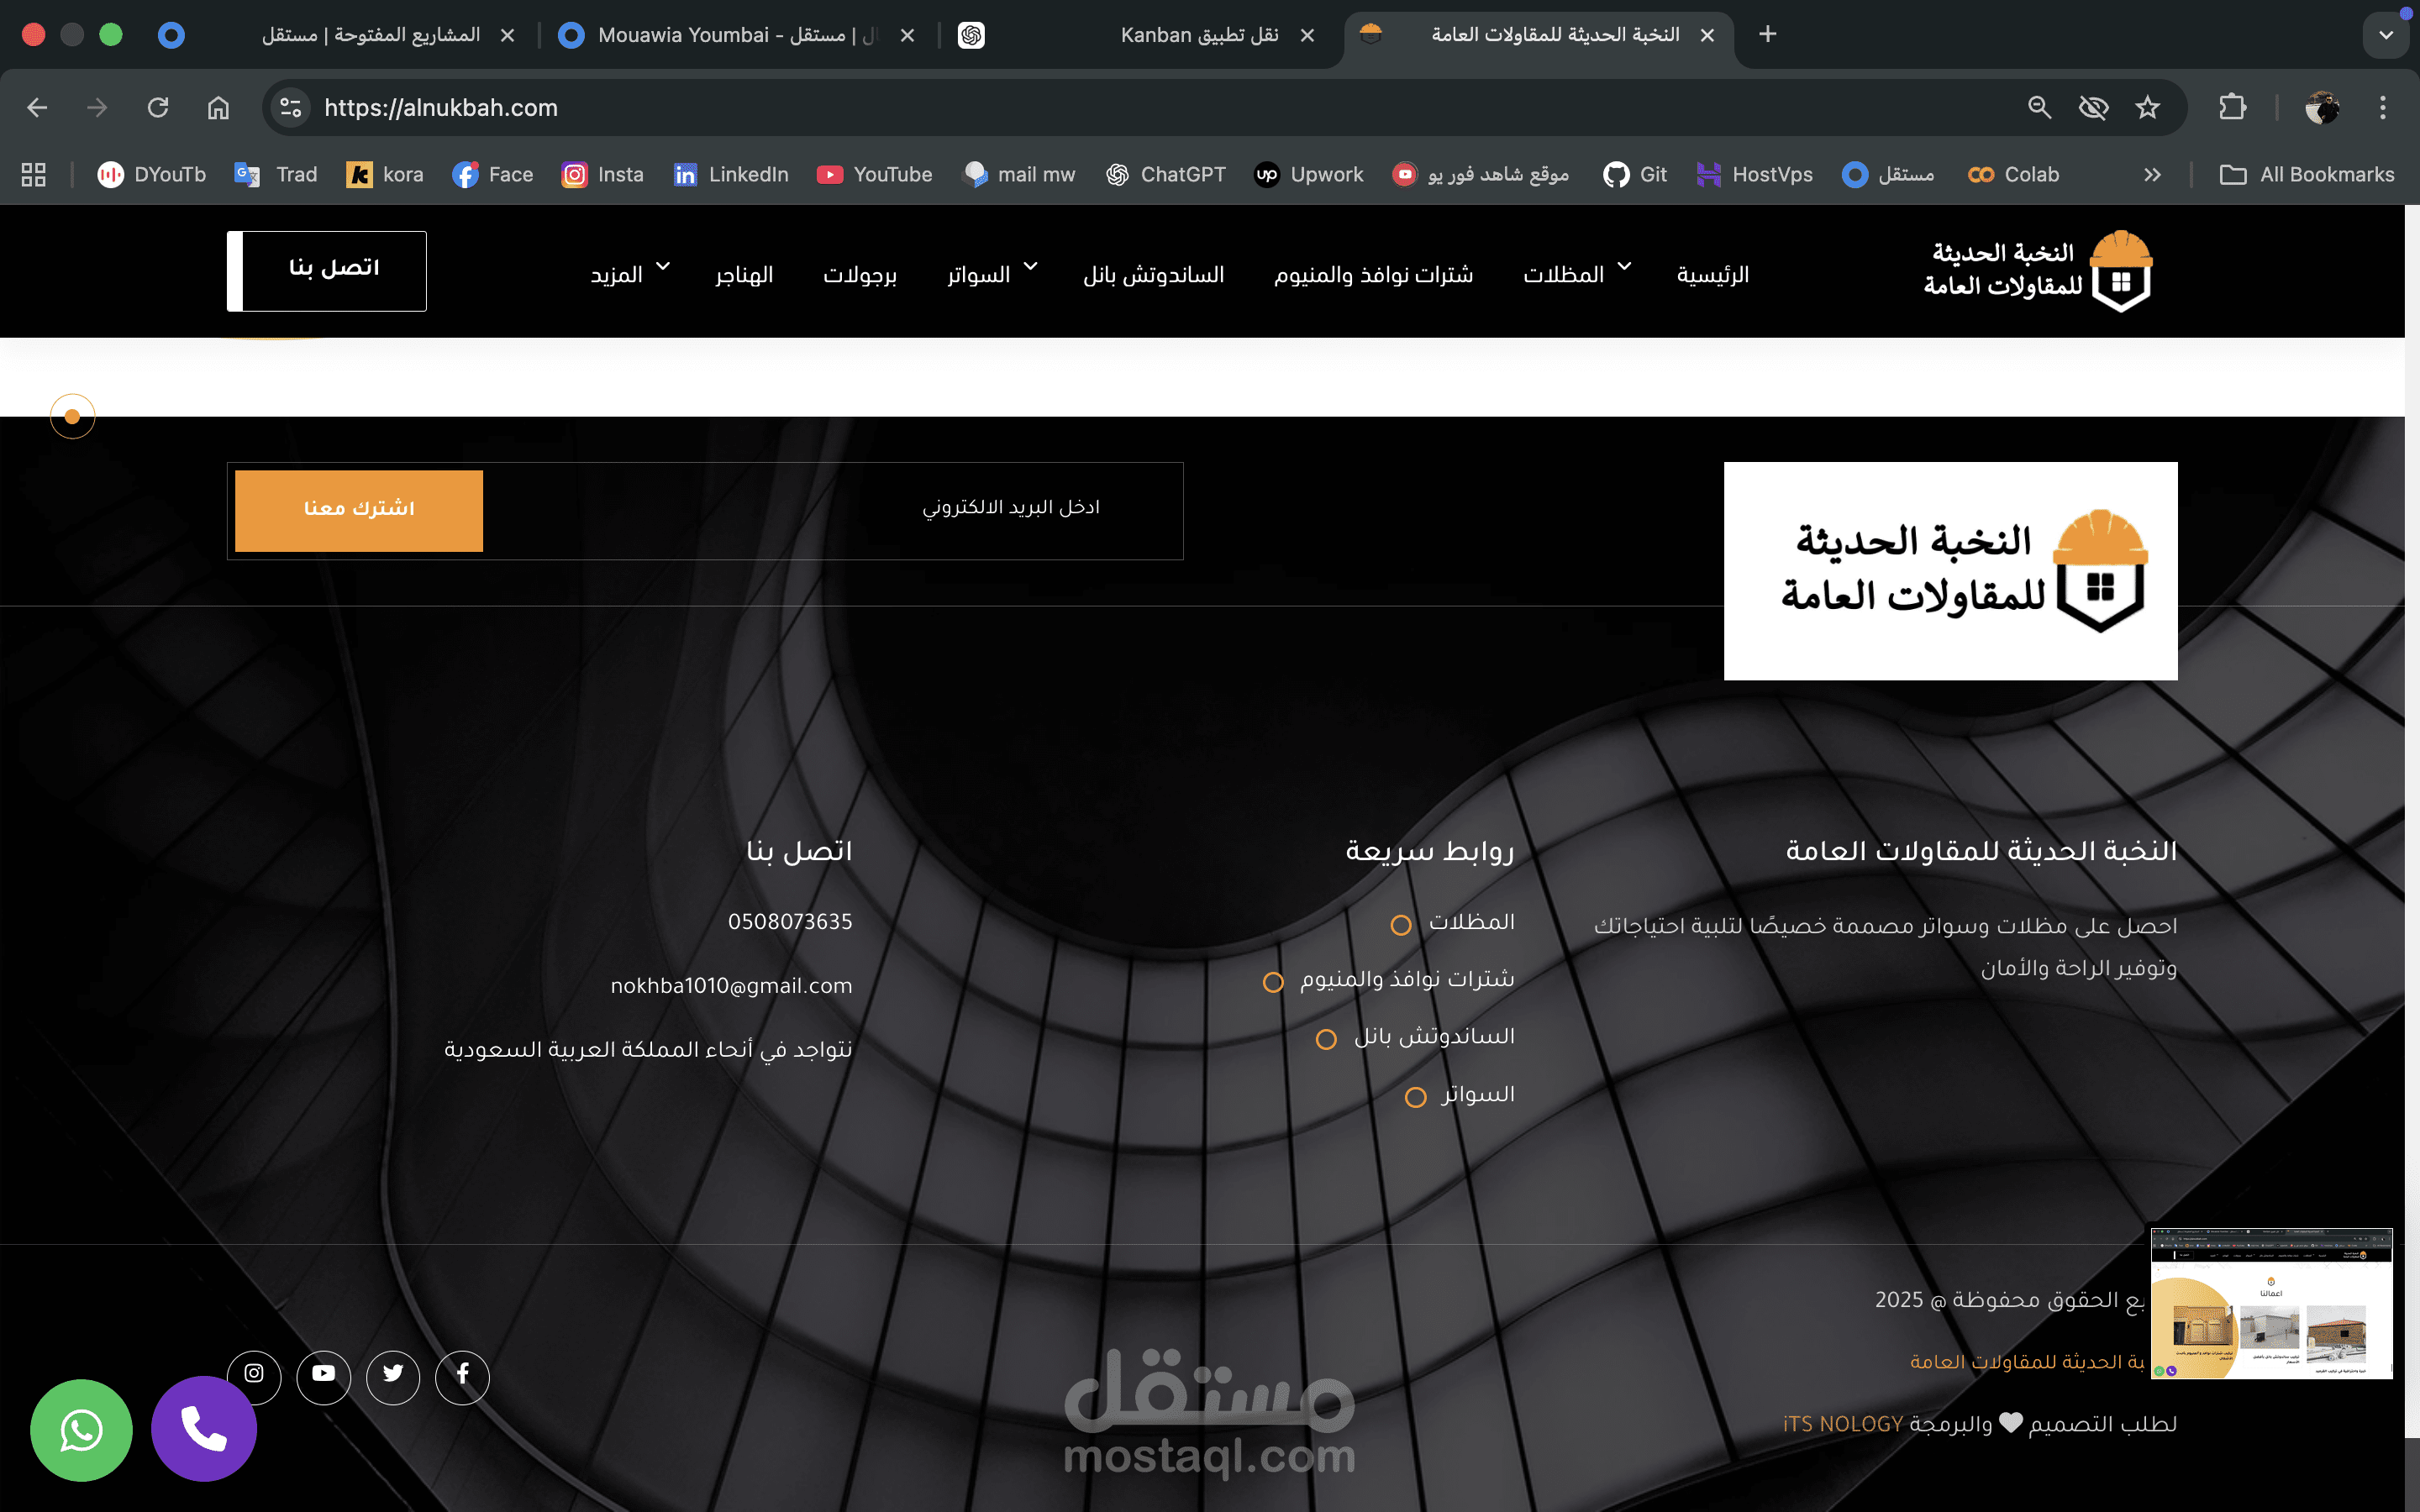Toggle the crossed-eye tracking protection icon
Screen dimensions: 2420x1512
pos(2093,107)
